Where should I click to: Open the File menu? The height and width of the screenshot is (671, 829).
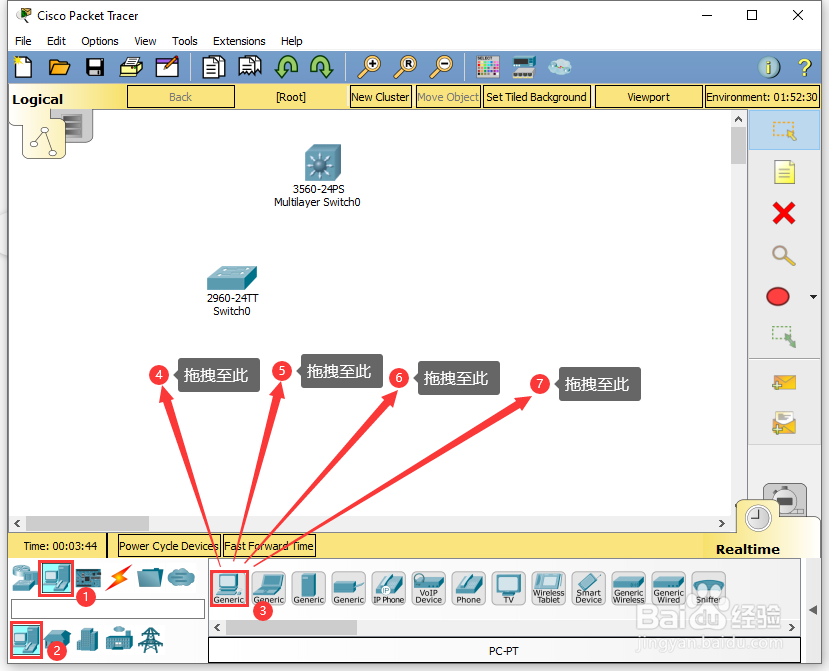pos(23,41)
